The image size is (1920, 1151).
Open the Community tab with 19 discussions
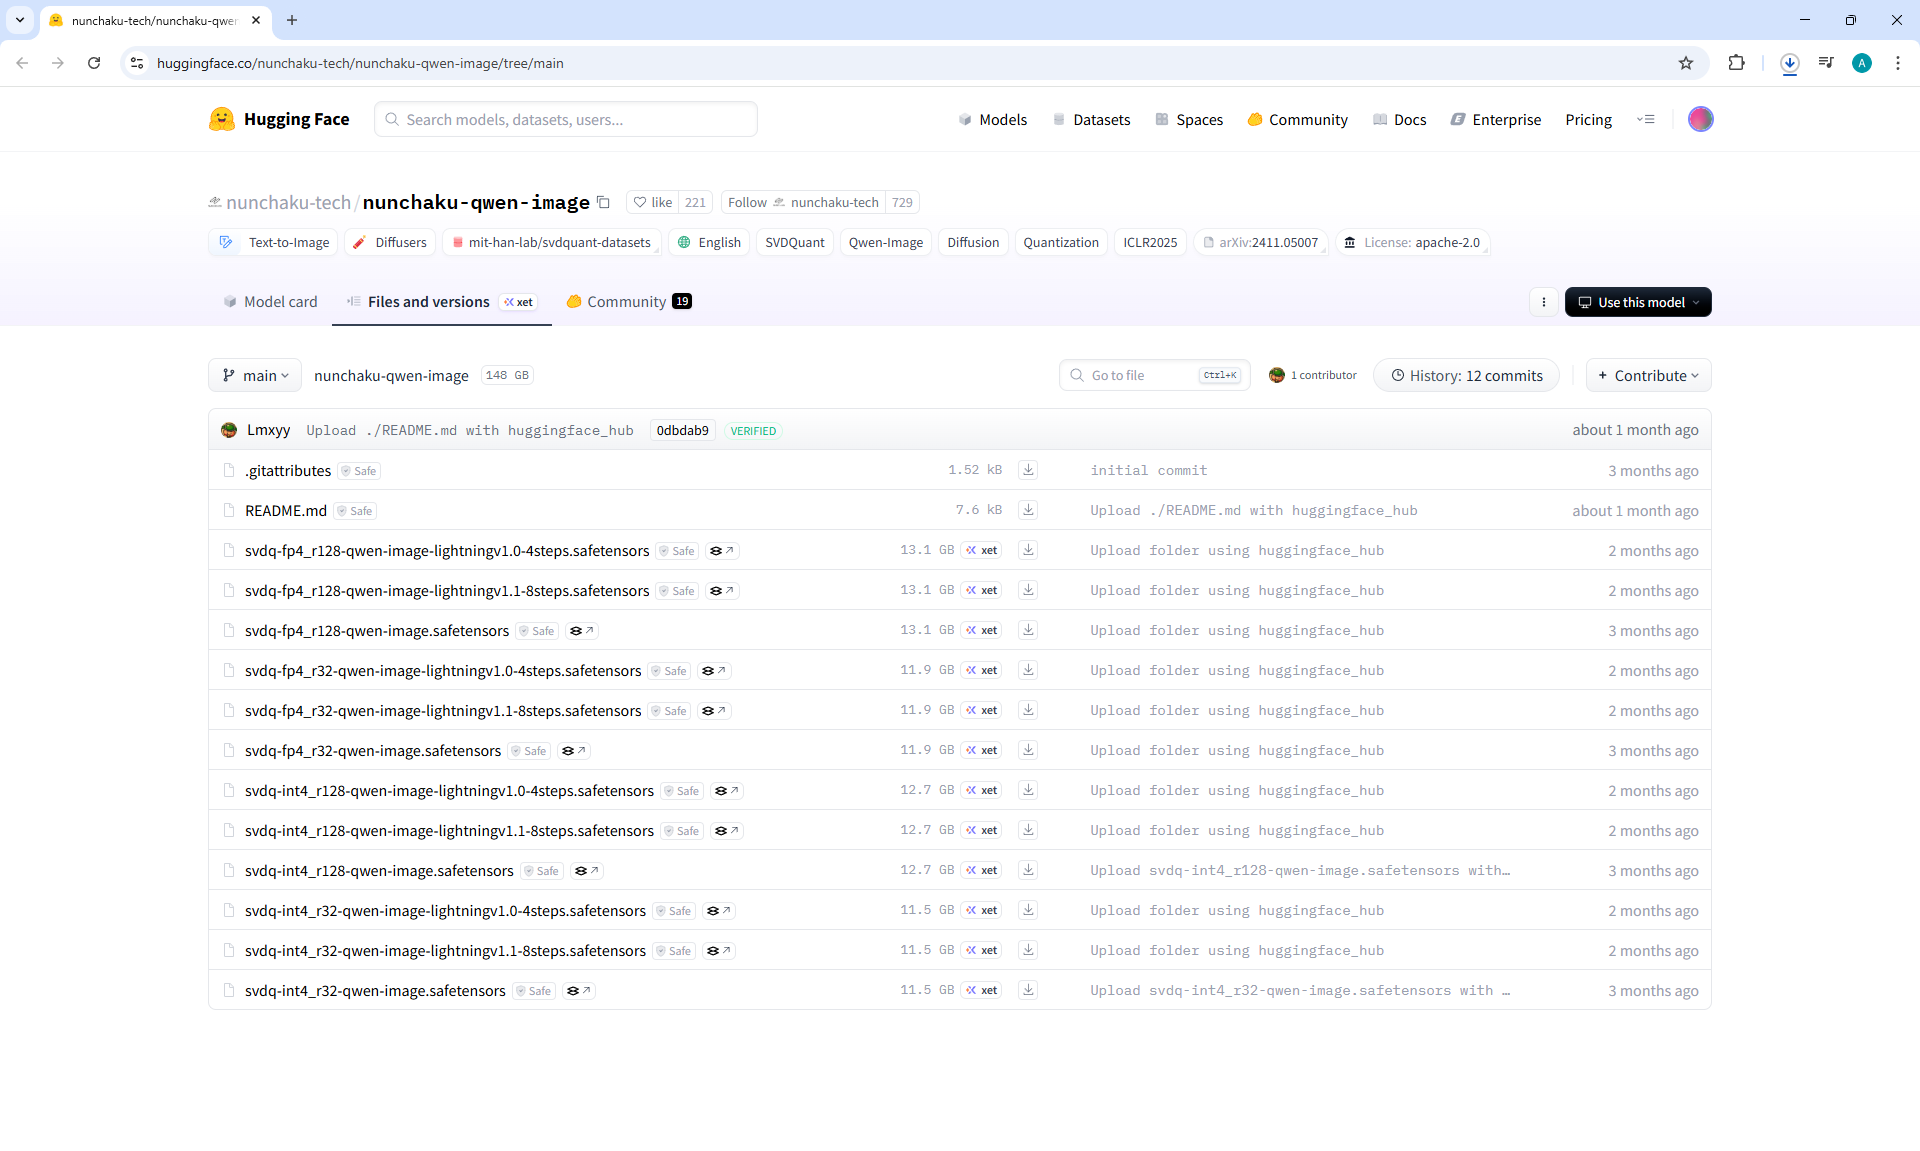(629, 302)
